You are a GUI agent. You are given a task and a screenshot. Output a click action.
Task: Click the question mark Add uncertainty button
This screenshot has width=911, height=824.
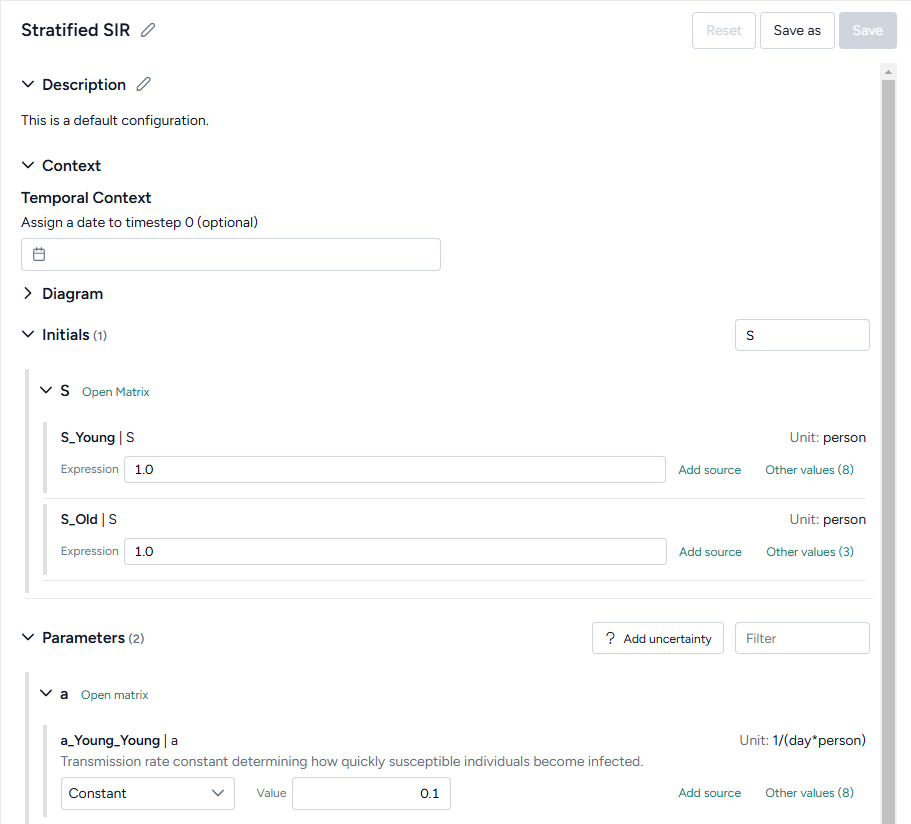(x=657, y=639)
